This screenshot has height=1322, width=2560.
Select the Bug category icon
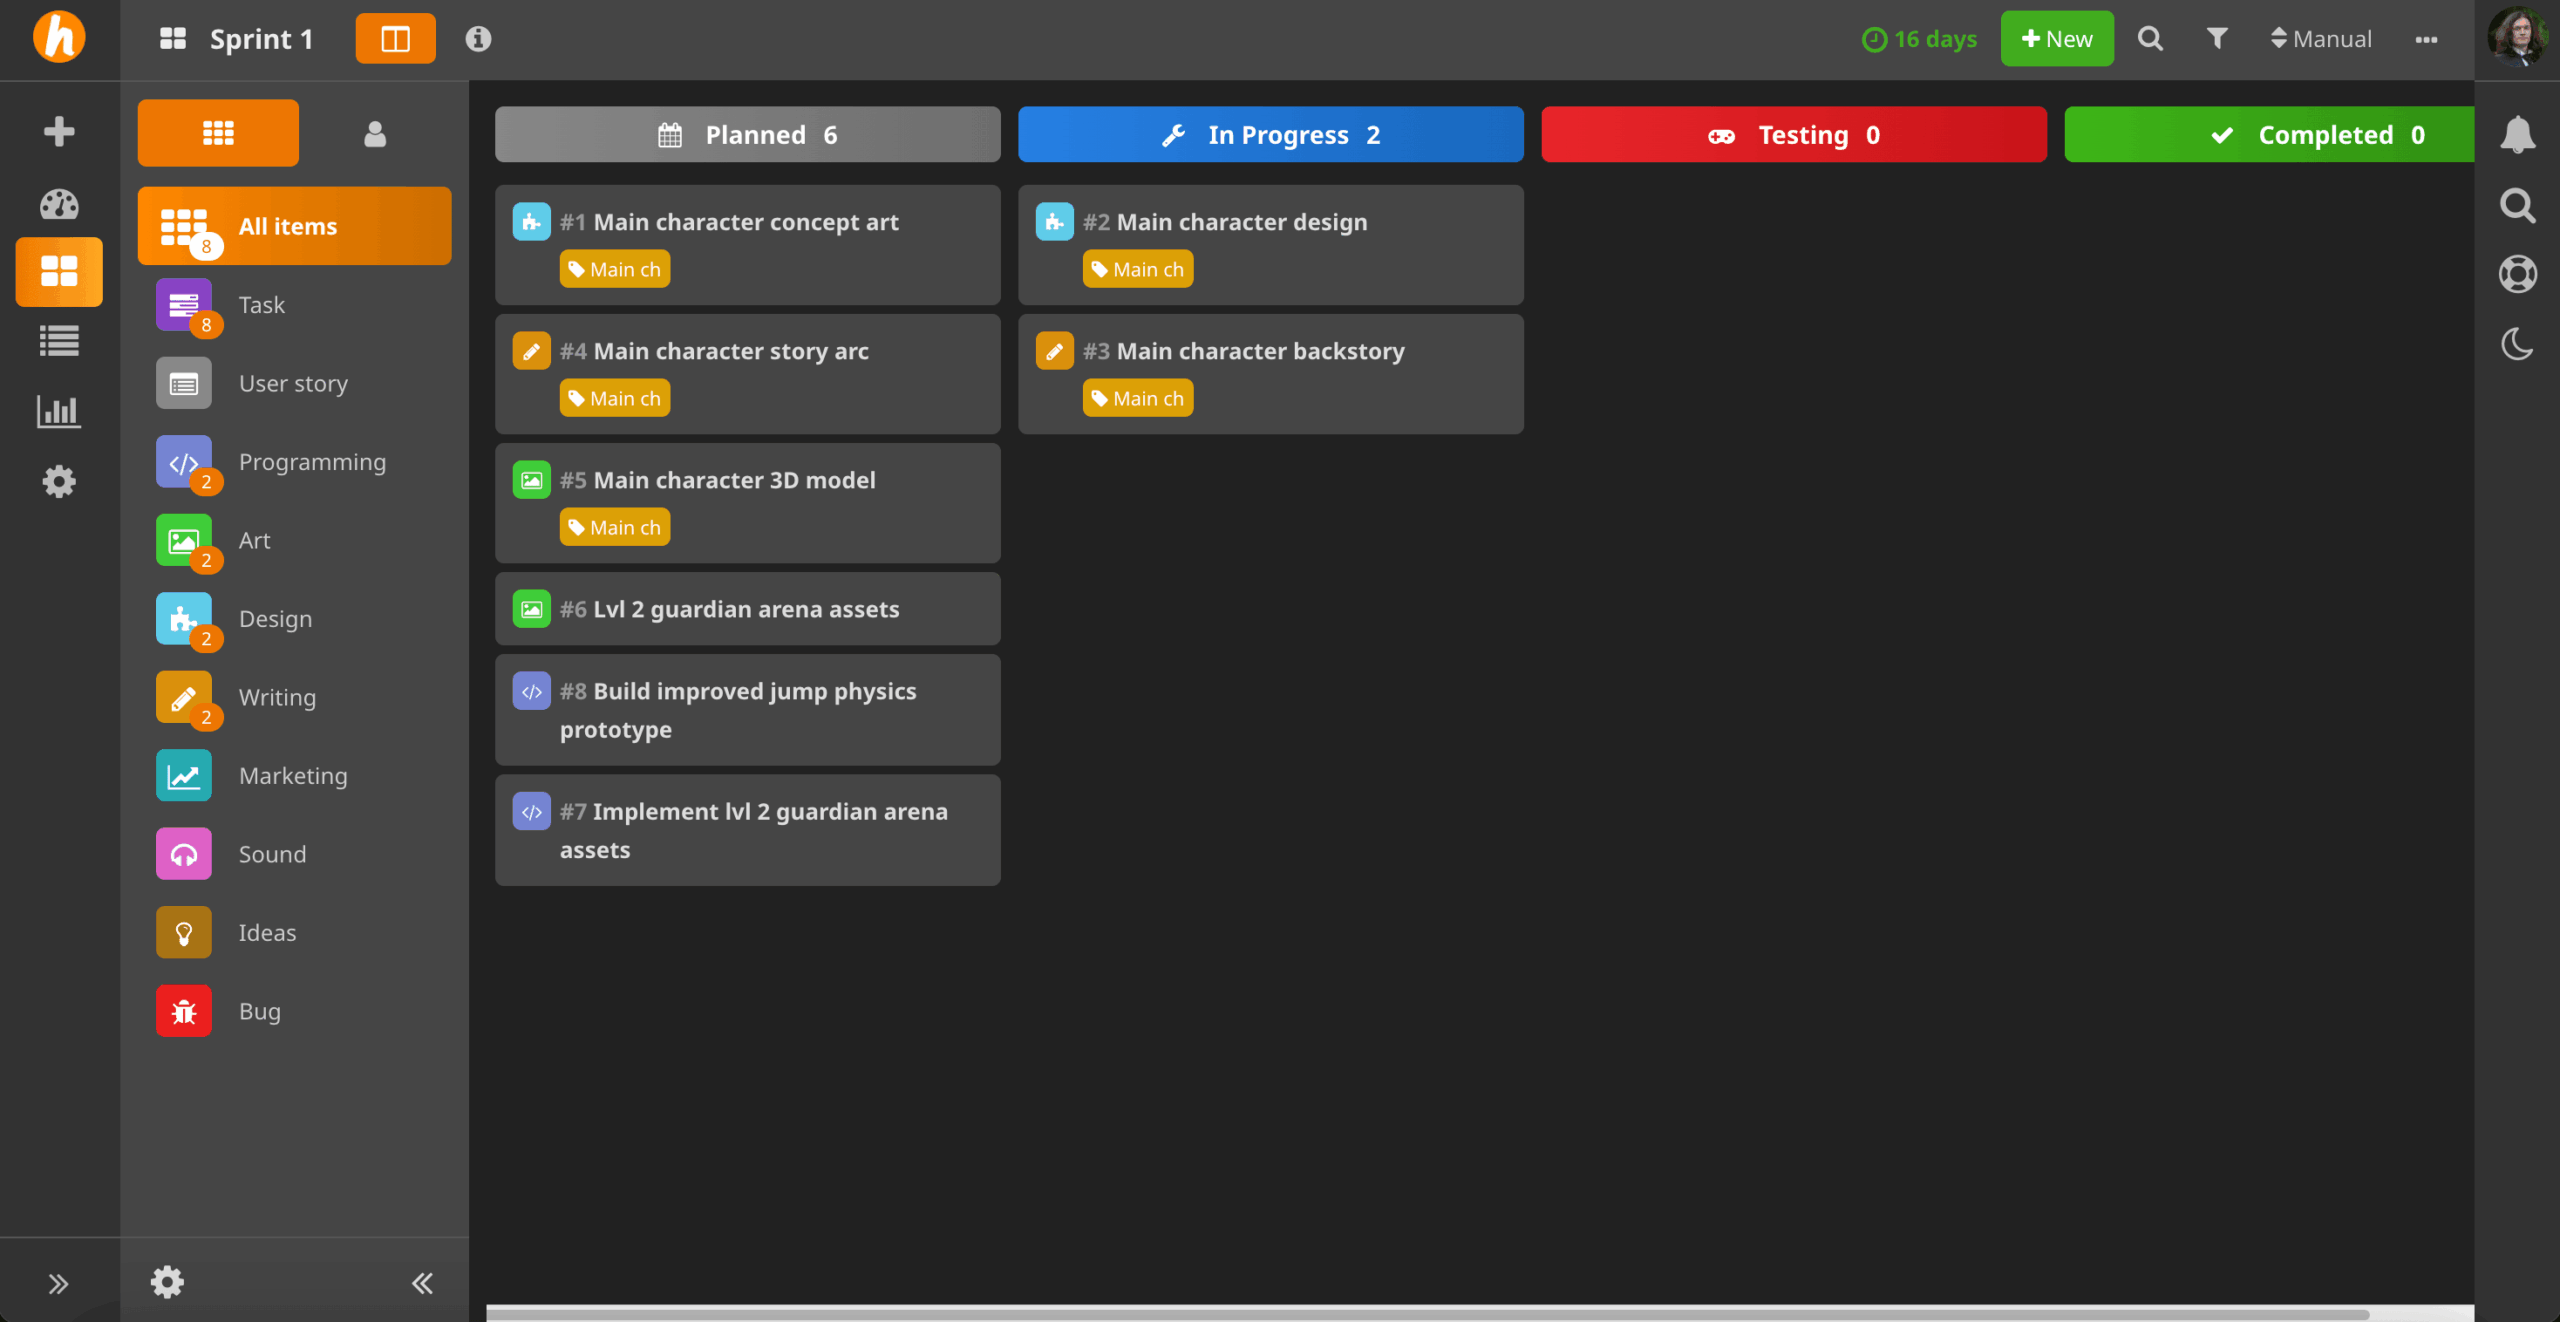184,1011
